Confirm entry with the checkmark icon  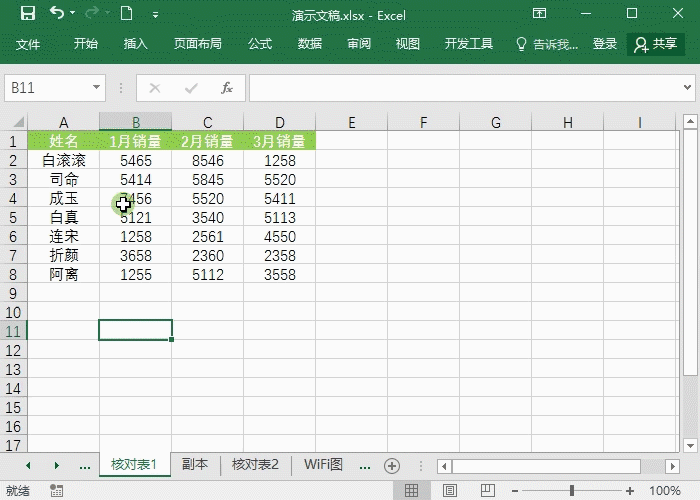(191, 88)
